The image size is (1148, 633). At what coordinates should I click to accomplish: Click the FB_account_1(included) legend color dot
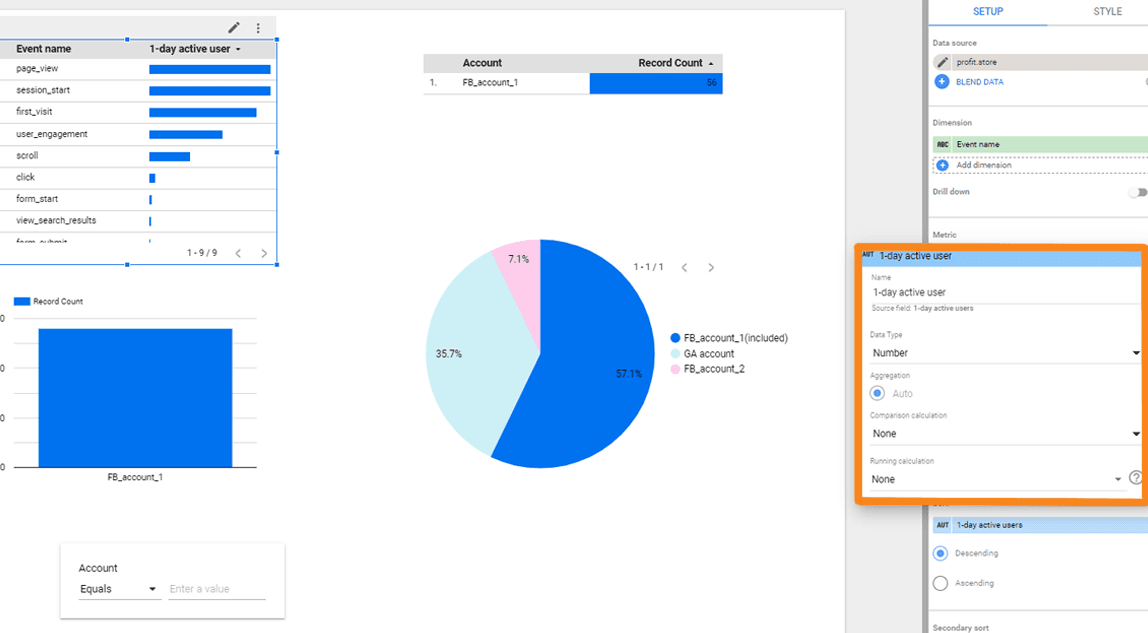[675, 338]
